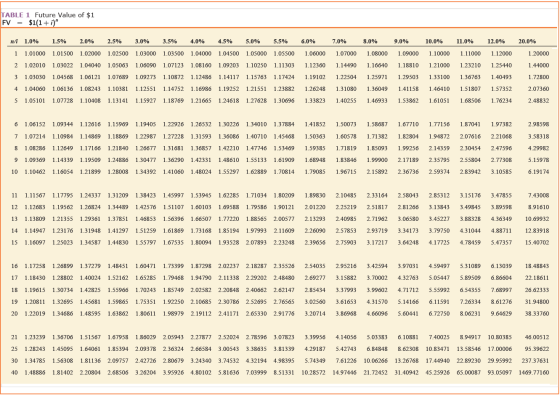
Task: Click value 7.40025 in row 21
Action: [x=439, y=337]
